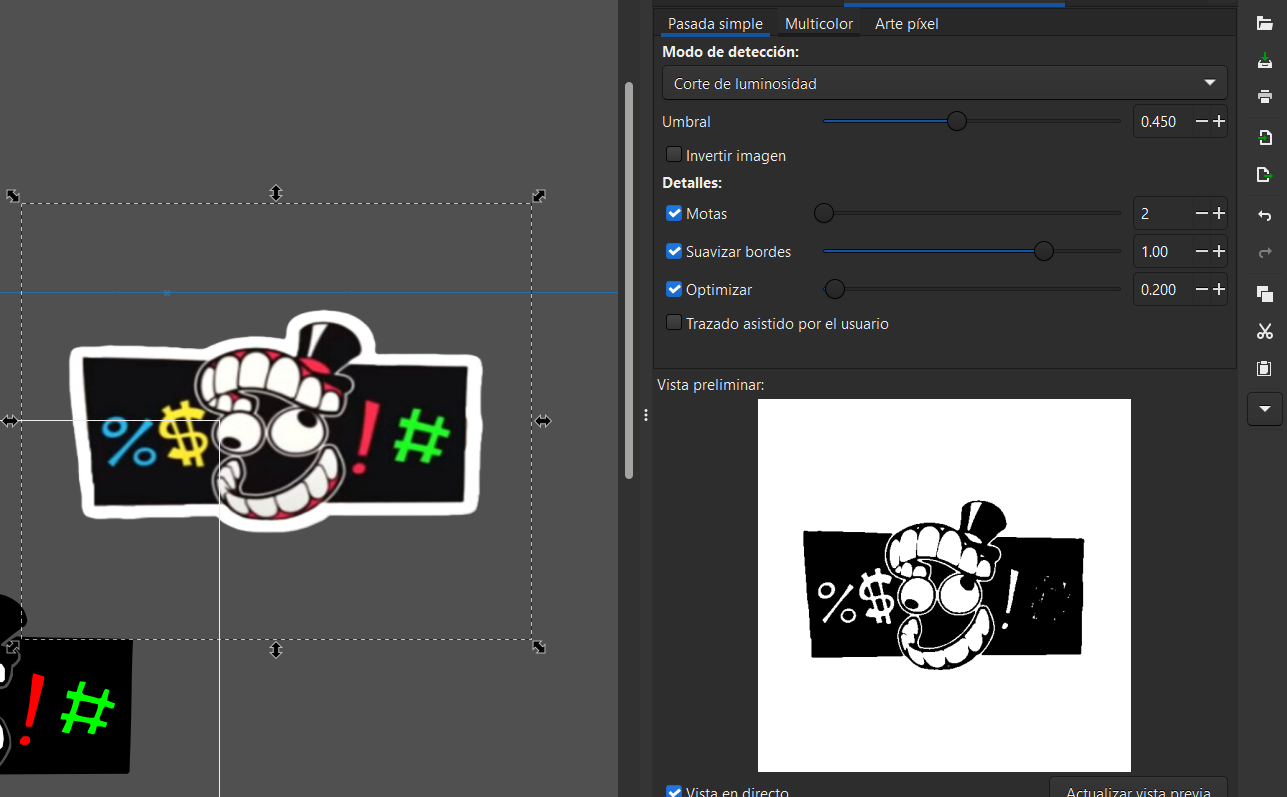The width and height of the screenshot is (1287, 797).
Task: Click the bottom-center scale handle of the selection
Action: tap(276, 650)
